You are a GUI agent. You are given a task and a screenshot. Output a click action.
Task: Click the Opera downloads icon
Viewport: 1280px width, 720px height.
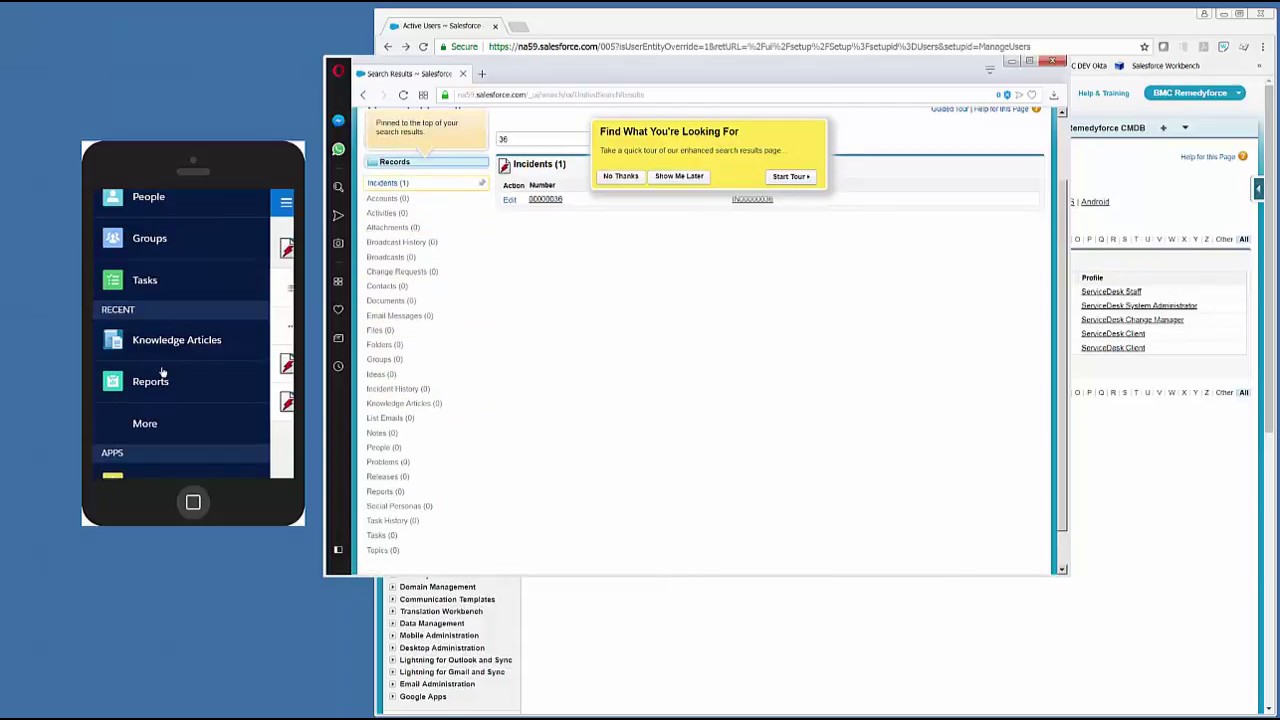1053,95
